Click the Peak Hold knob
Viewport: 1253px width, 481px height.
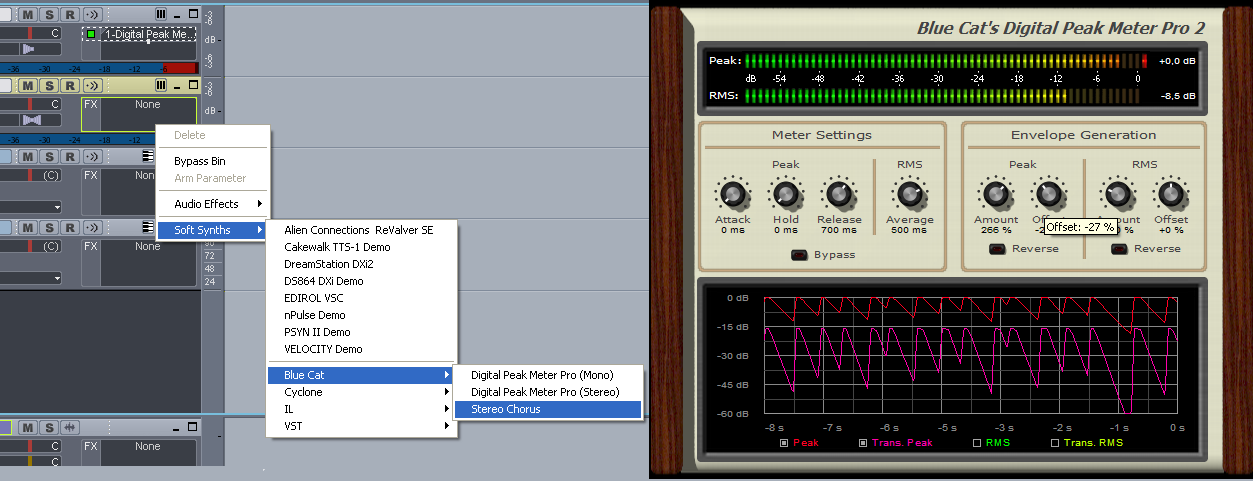[785, 194]
